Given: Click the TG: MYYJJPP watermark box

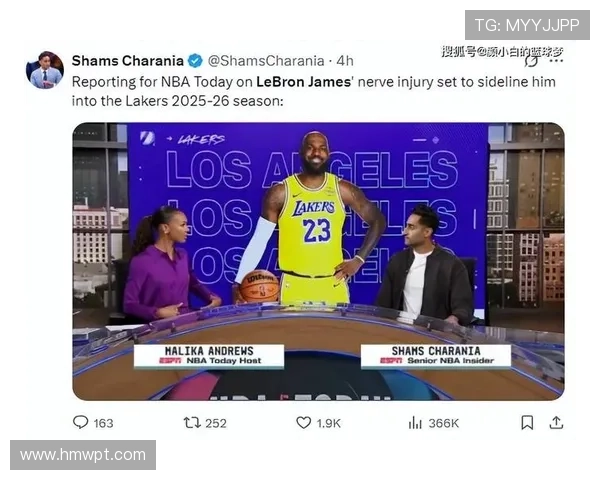Looking at the screenshot, I should tap(527, 25).
